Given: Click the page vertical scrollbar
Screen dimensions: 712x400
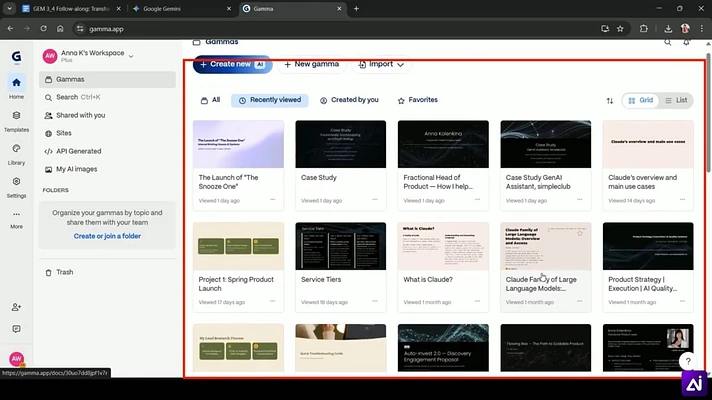Looking at the screenshot, I should click(x=708, y=114).
